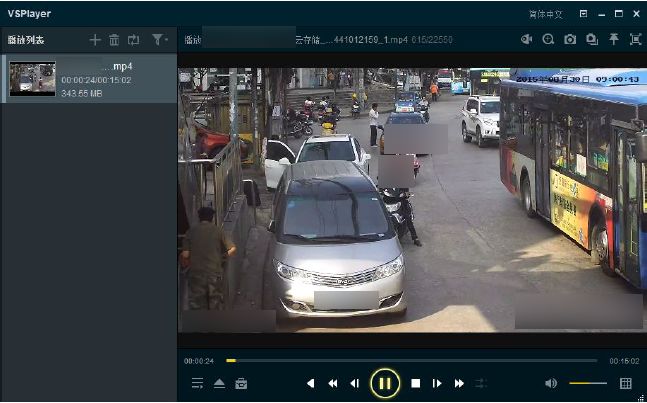Open the 简体中文 language menu
Image resolution: width=647 pixels, height=403 pixels.
(x=545, y=14)
